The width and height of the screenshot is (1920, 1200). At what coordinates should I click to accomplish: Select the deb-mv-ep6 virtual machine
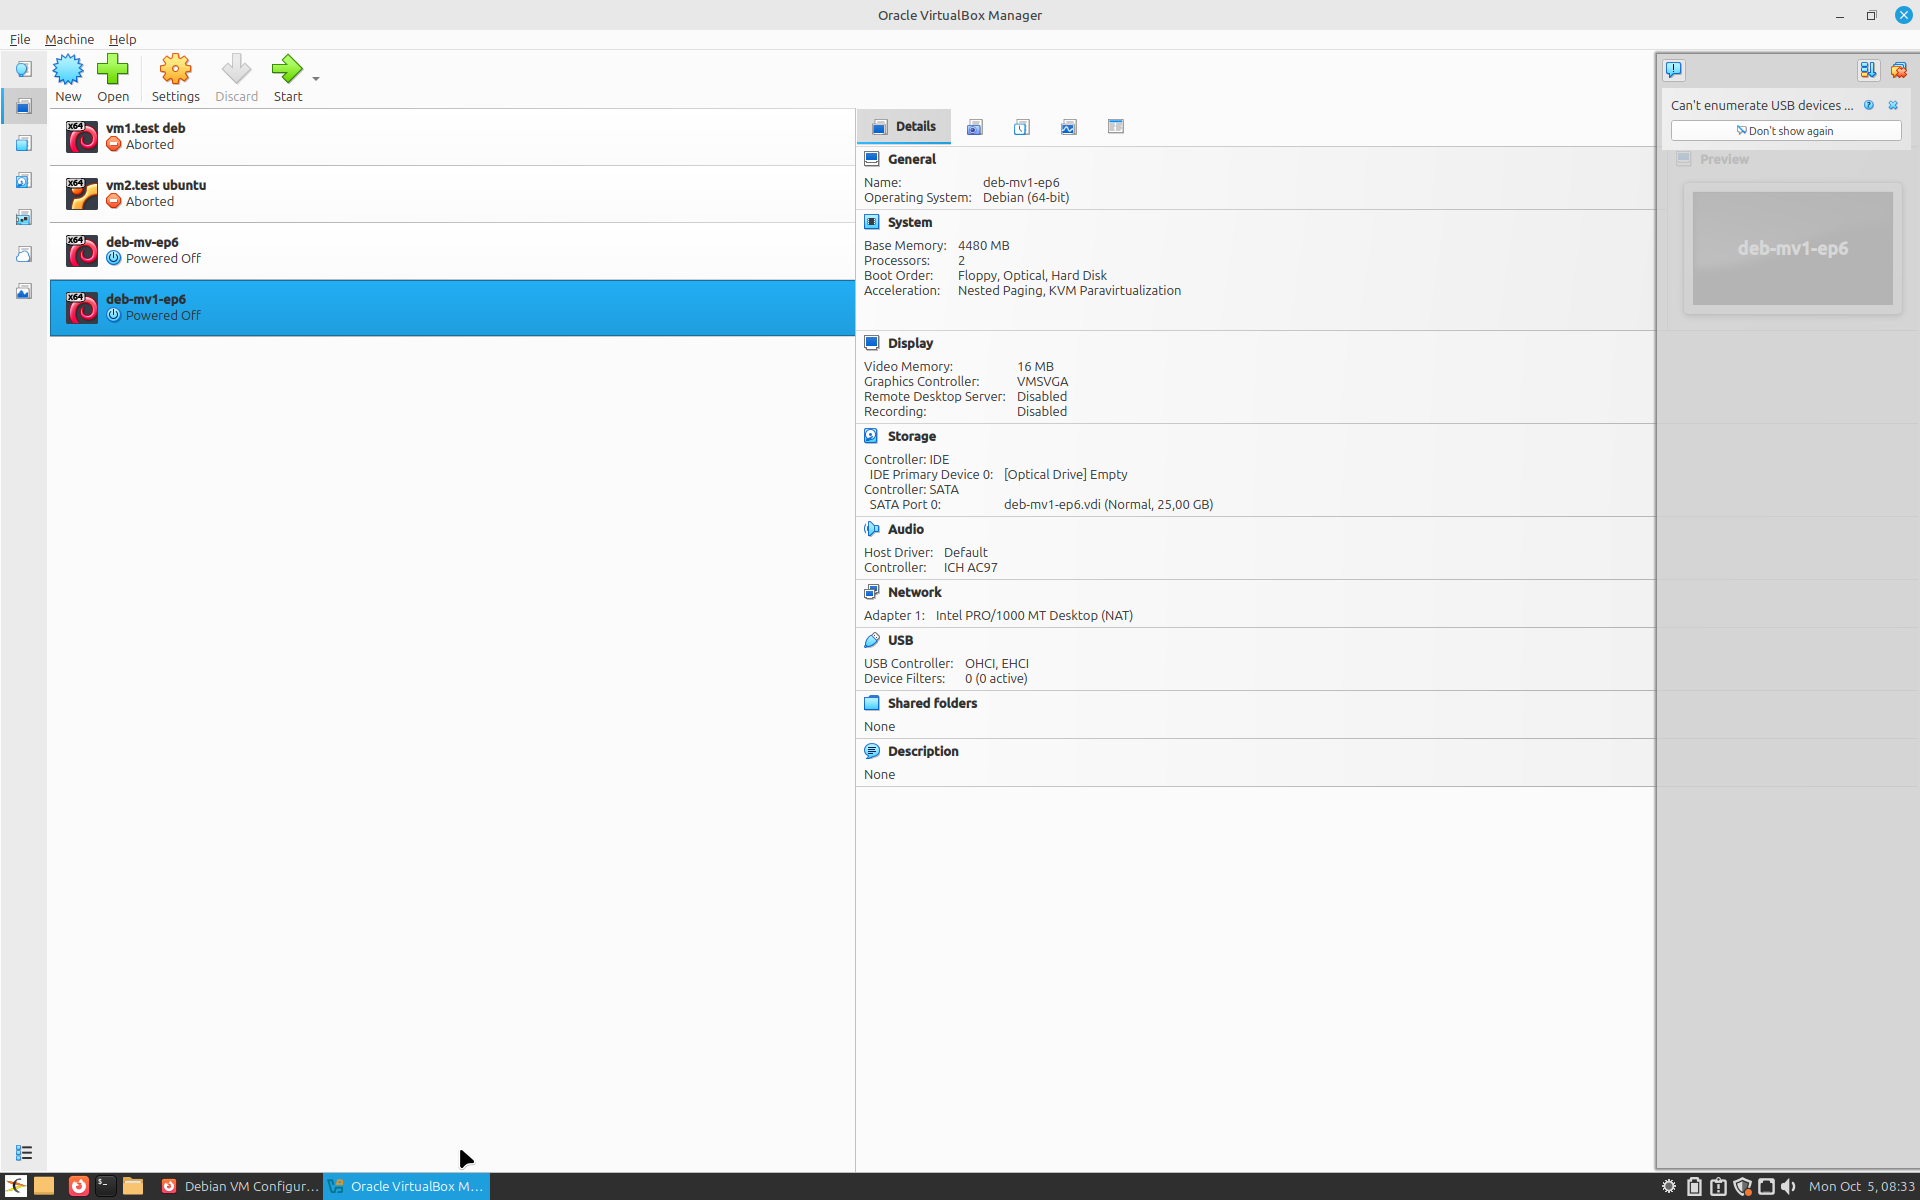coord(452,251)
